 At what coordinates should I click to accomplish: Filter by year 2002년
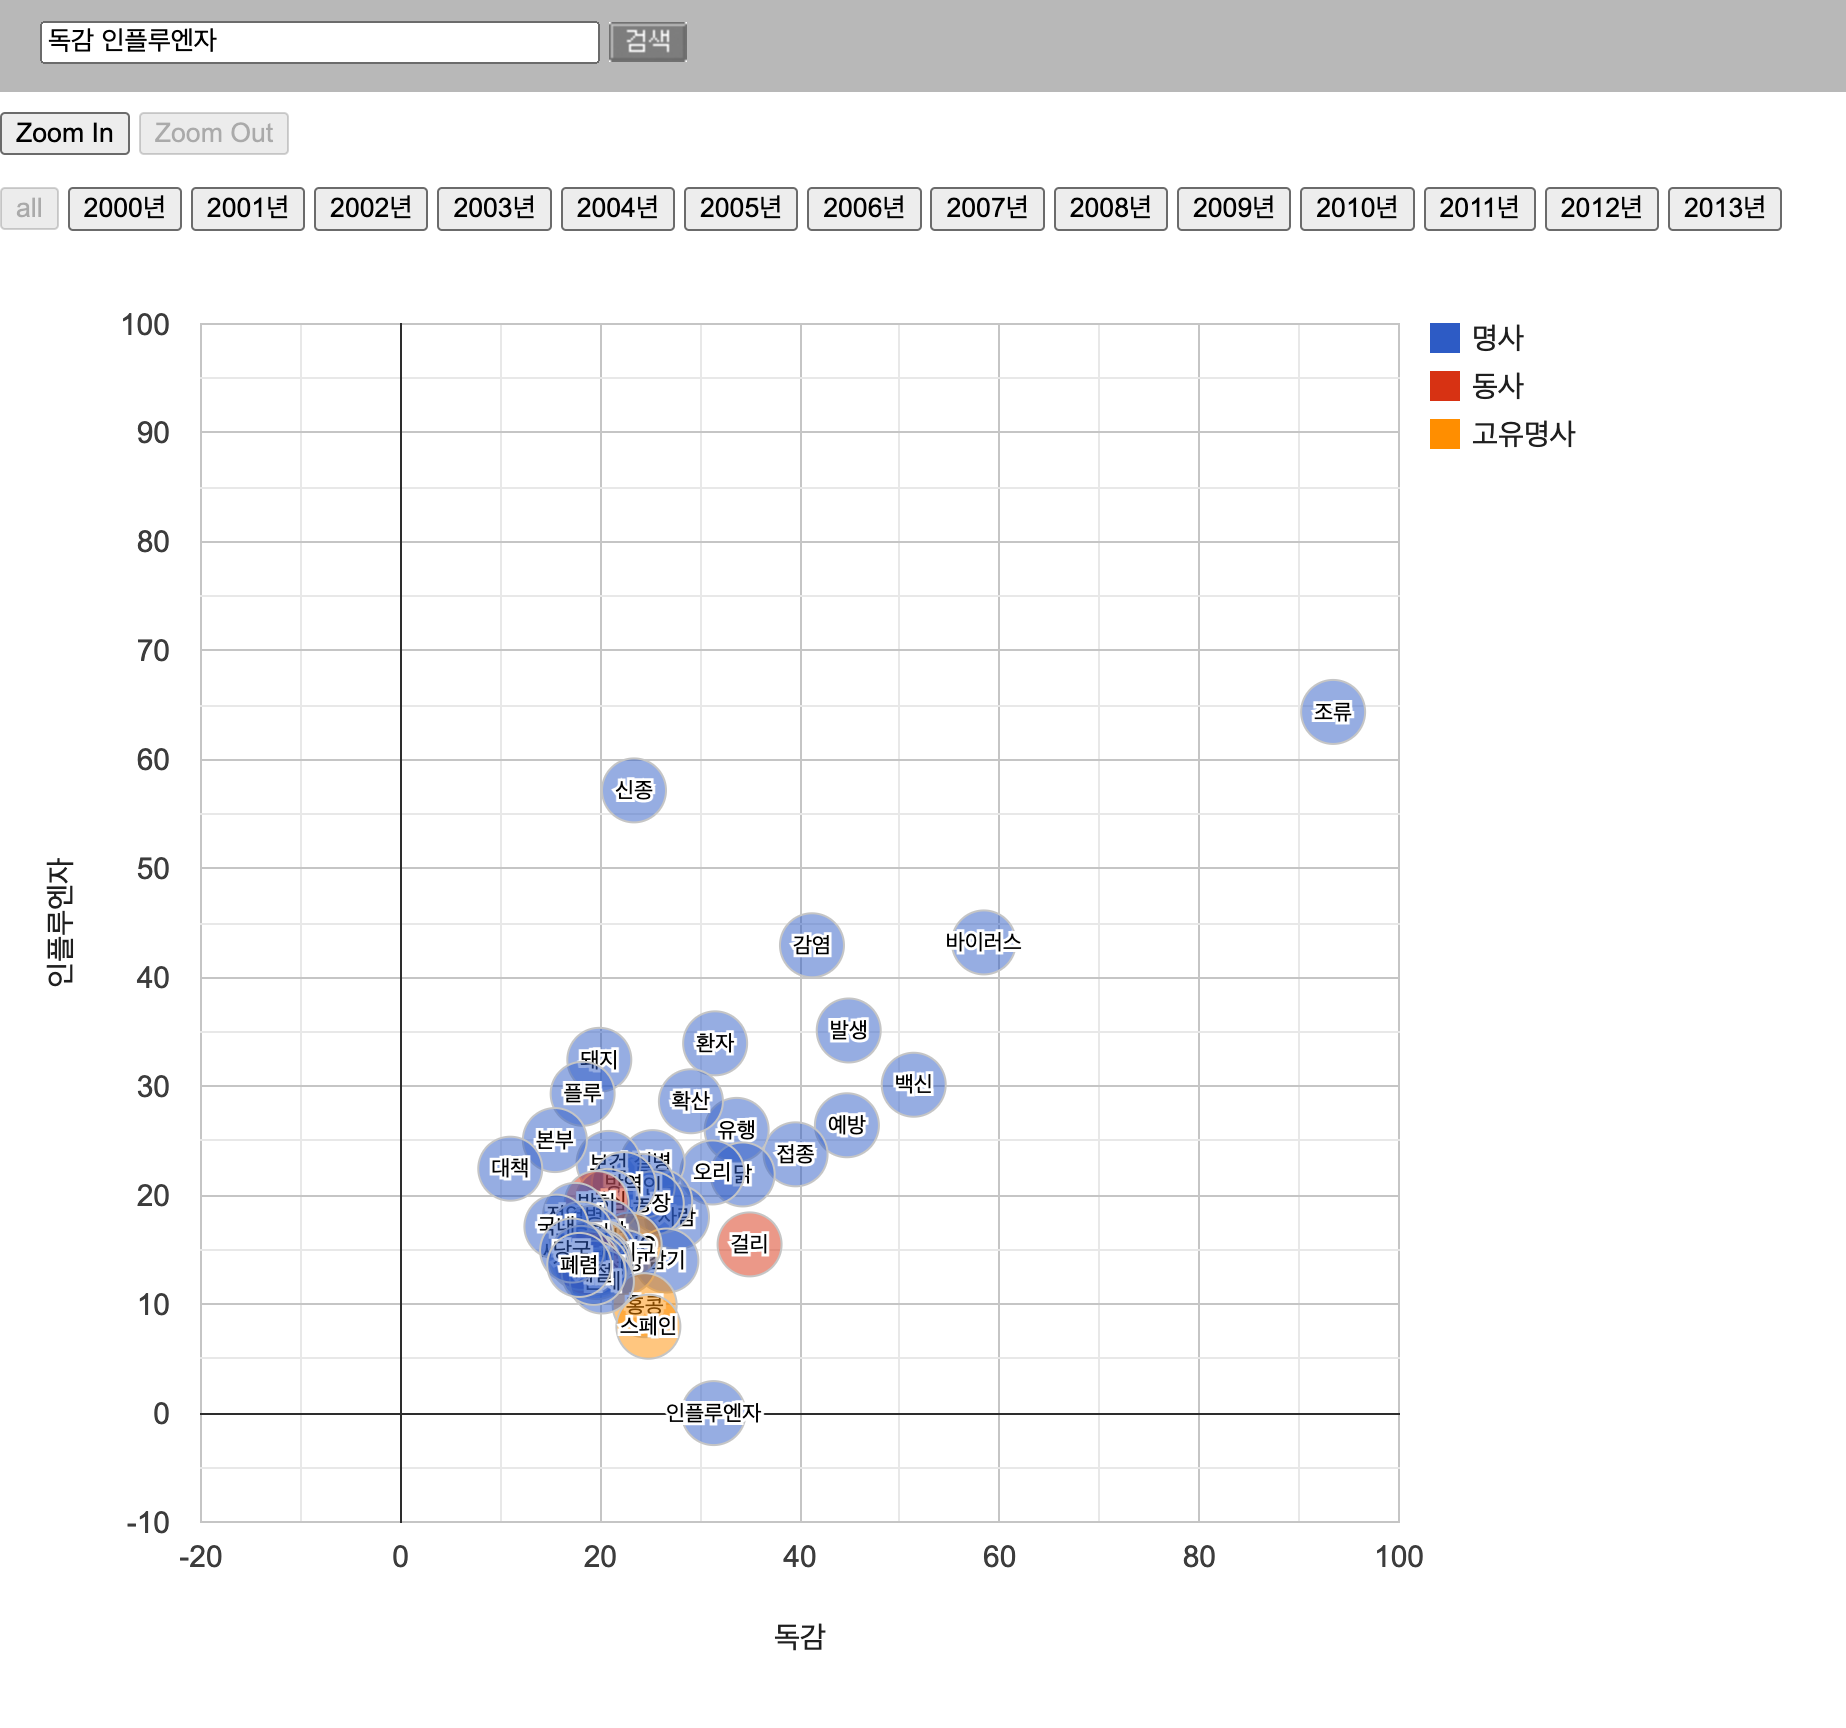[371, 208]
